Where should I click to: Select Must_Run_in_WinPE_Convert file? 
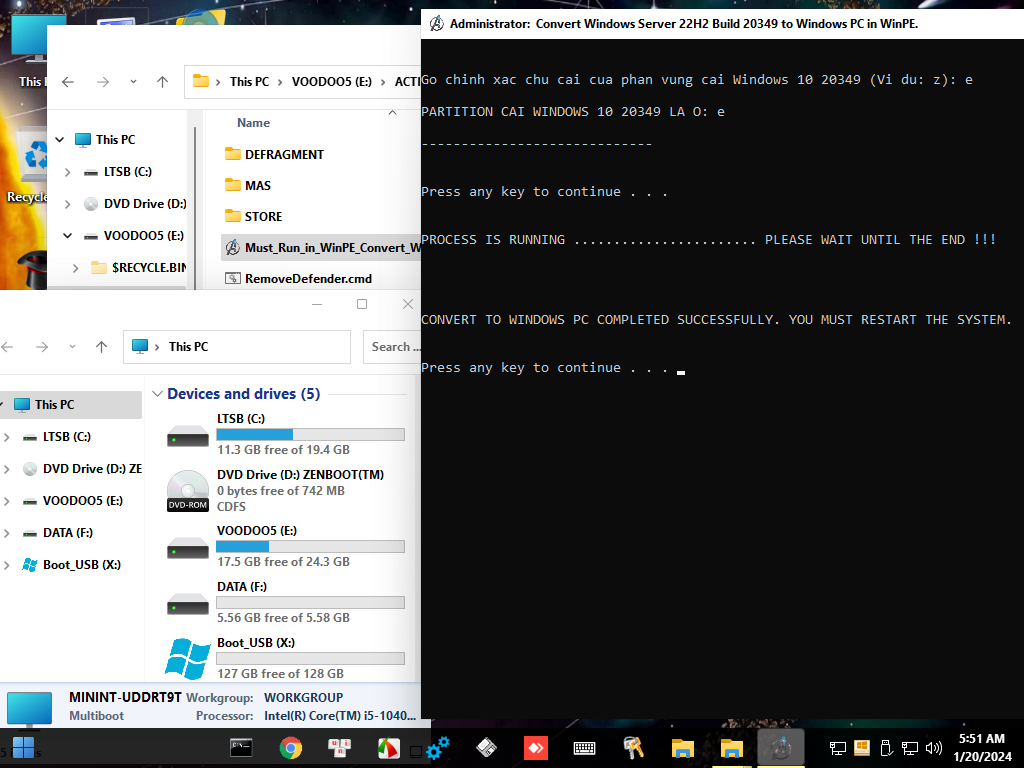coord(321,248)
